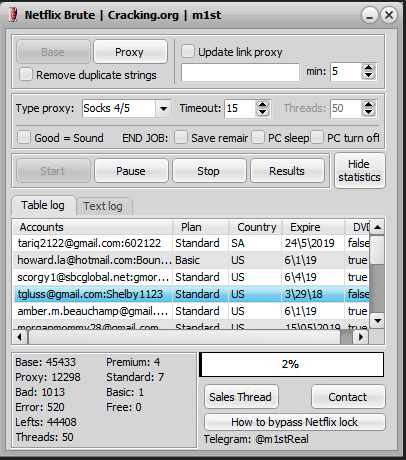Switch to the Text log tab
The height and width of the screenshot is (460, 406).
coord(104,206)
